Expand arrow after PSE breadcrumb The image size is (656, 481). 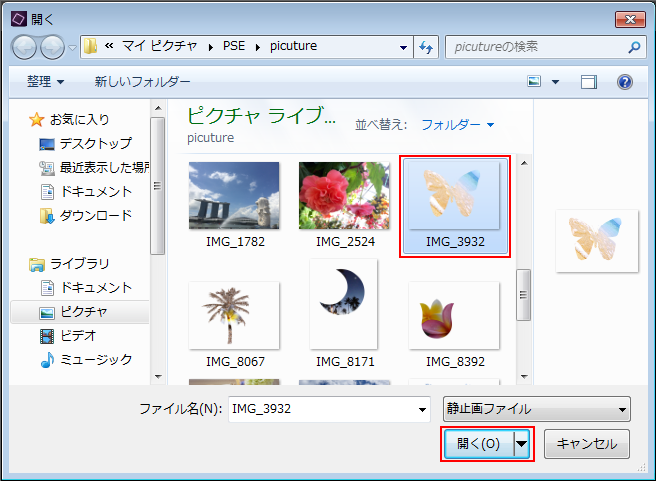pyautogui.click(x=258, y=47)
